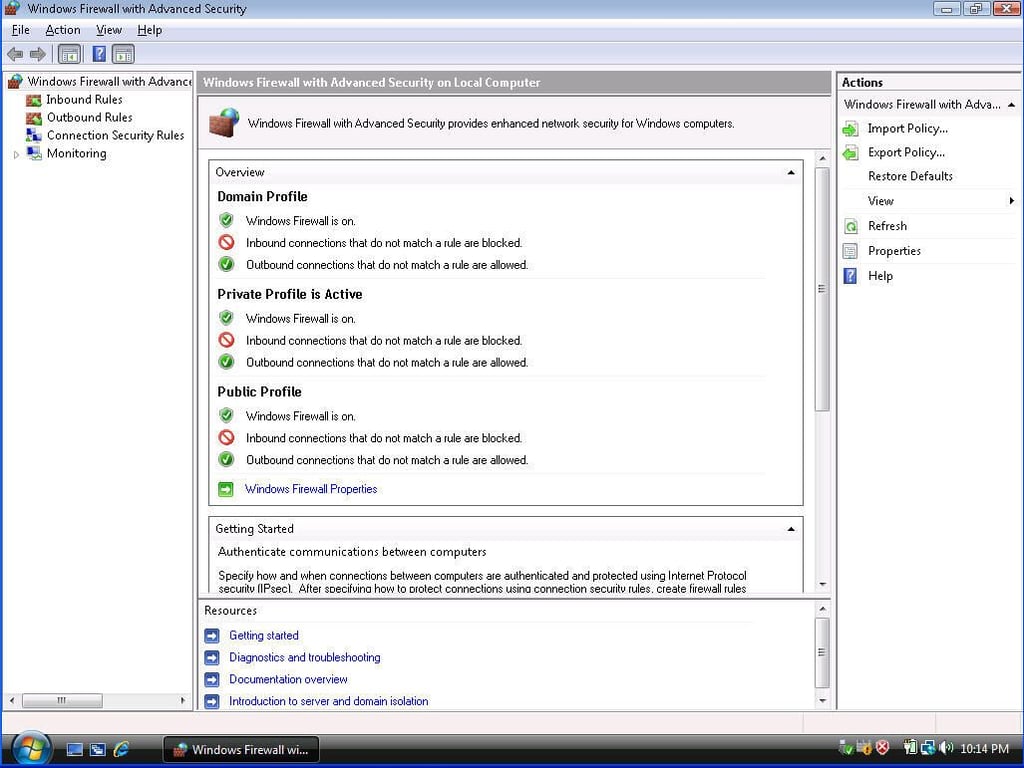Screen dimensions: 1024x768
Task: Click Import Policy action
Action: (x=907, y=129)
